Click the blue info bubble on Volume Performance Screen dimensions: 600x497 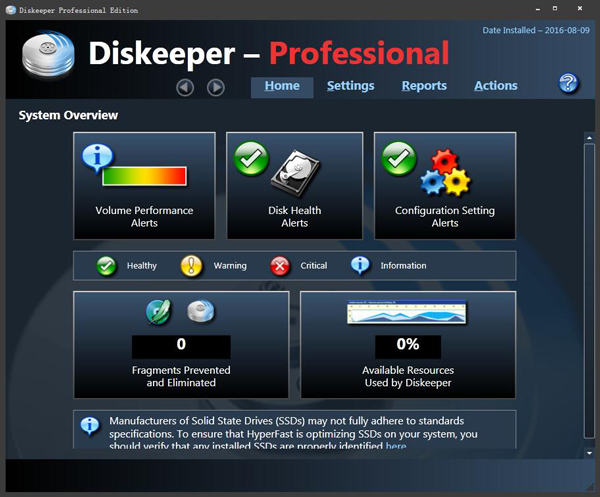click(97, 157)
